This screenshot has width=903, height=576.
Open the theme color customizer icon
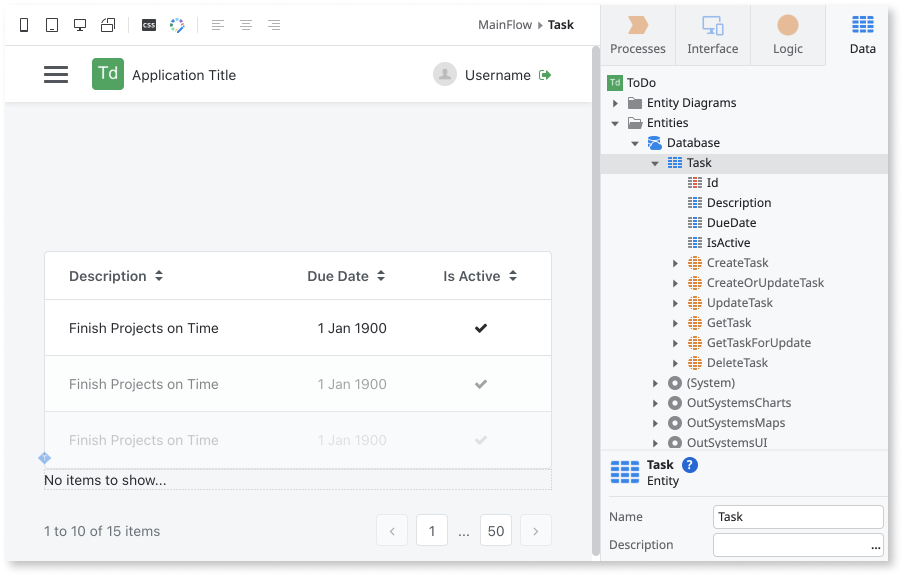pyautogui.click(x=177, y=25)
